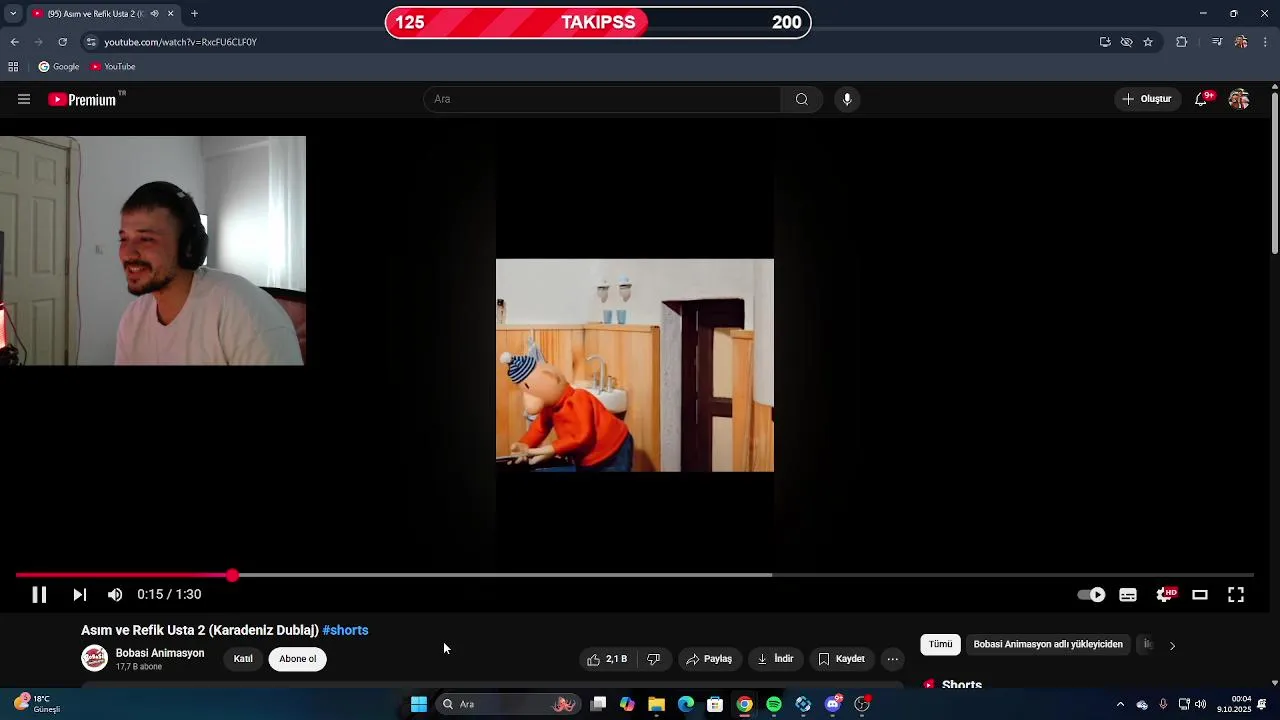Screen dimensions: 1280x720
Task: Open video quality settings gear
Action: pyautogui.click(x=1165, y=594)
